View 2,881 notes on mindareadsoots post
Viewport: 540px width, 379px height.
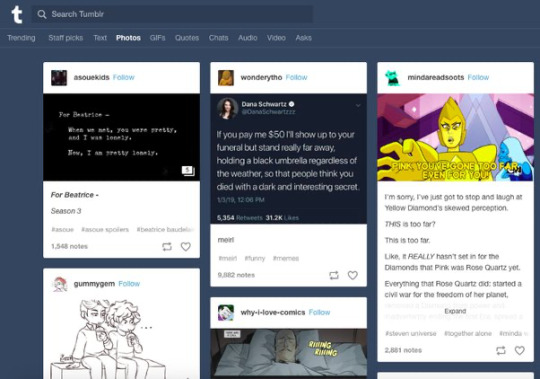[403, 350]
